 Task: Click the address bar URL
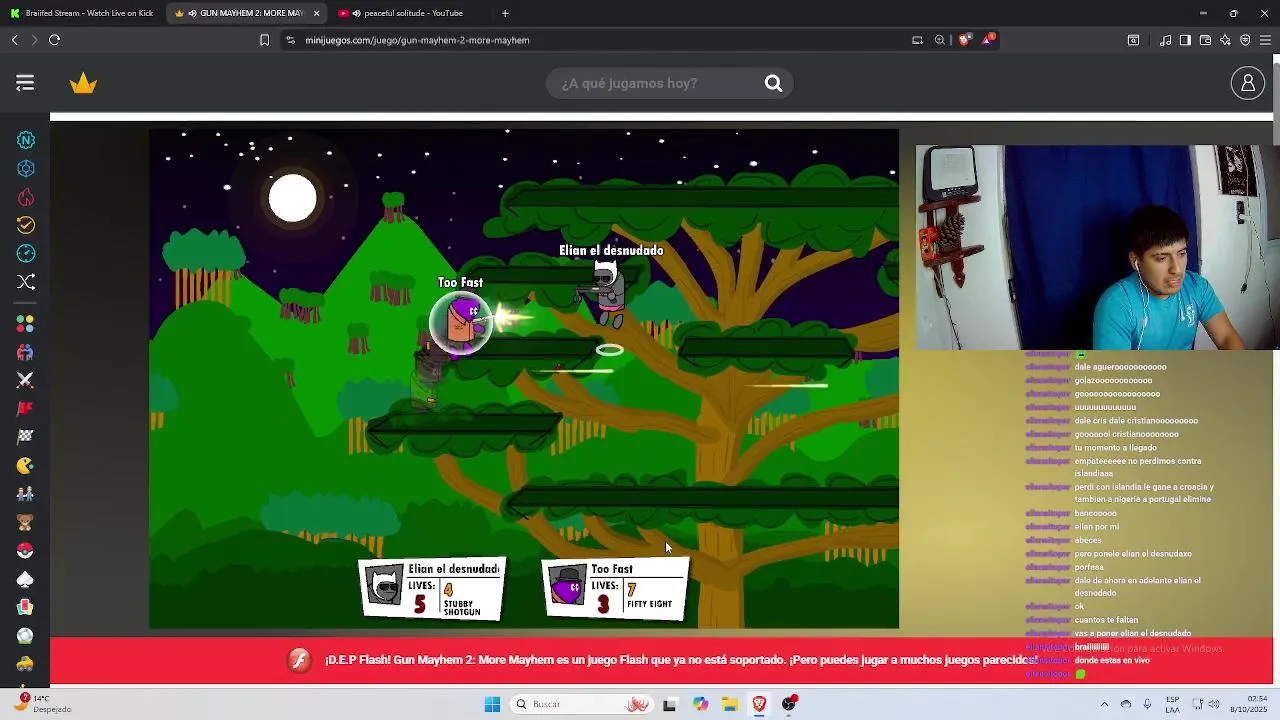coord(417,40)
